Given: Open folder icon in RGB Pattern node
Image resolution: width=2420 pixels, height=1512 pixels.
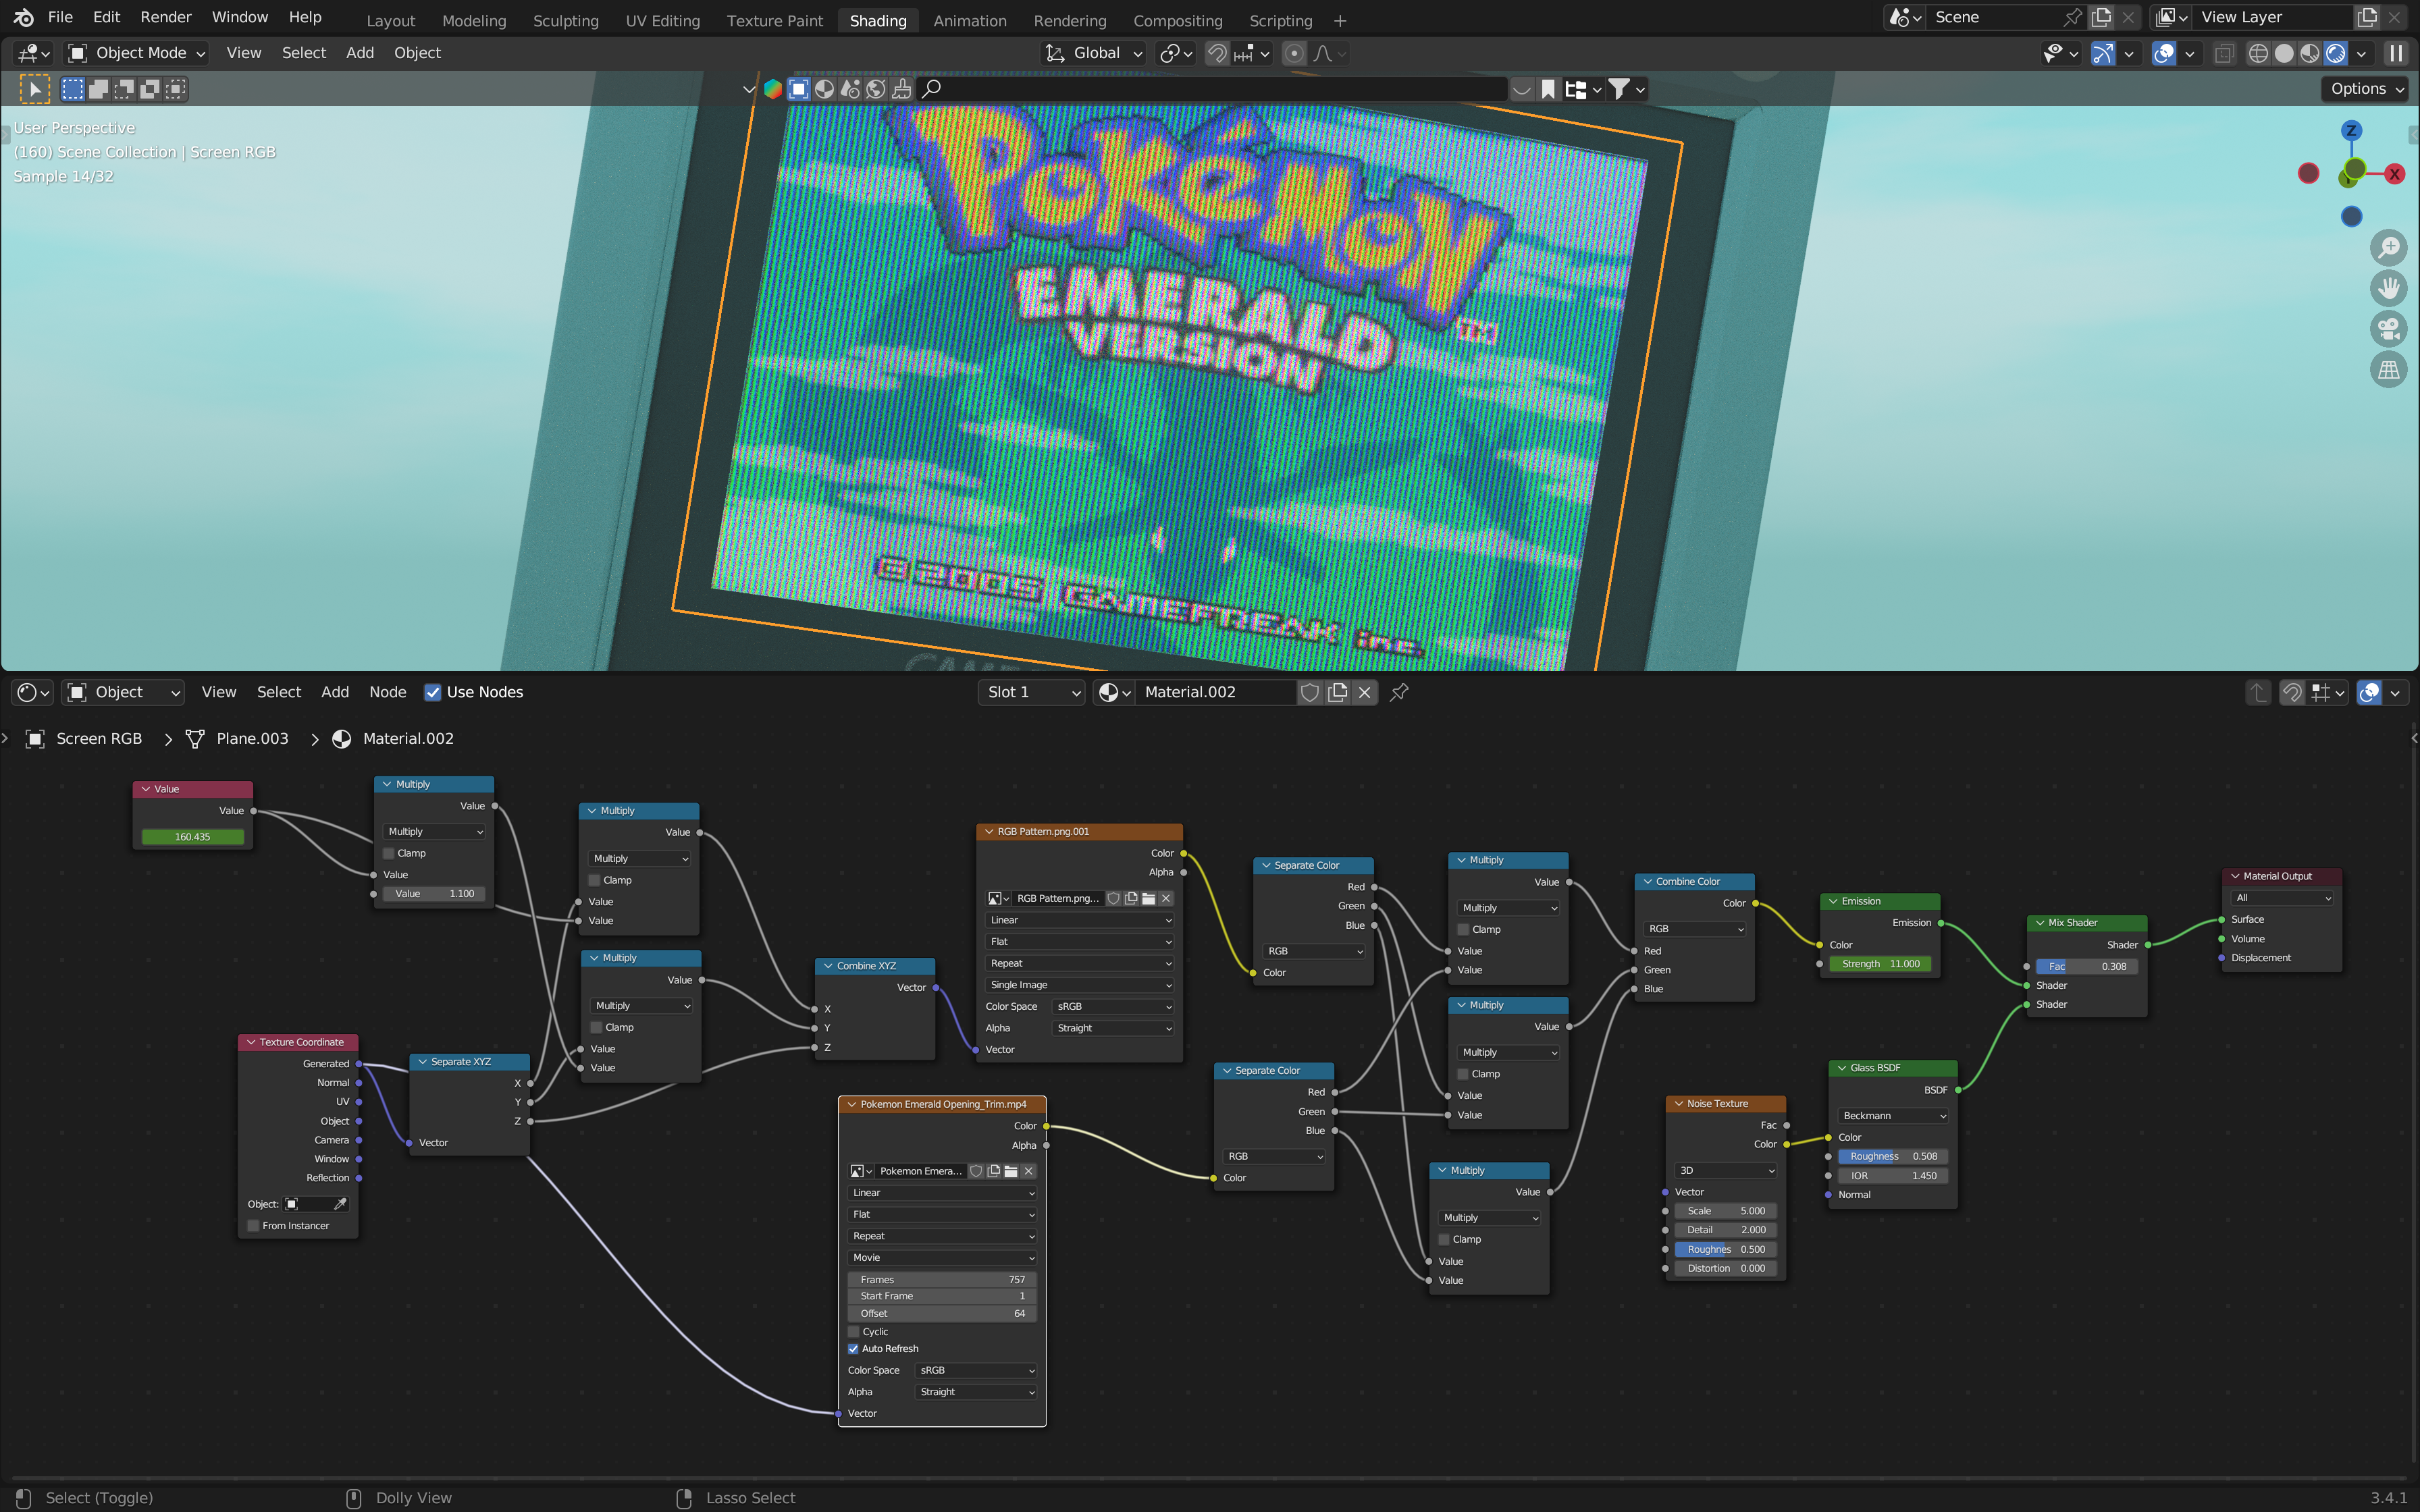Looking at the screenshot, I should [x=1149, y=898].
